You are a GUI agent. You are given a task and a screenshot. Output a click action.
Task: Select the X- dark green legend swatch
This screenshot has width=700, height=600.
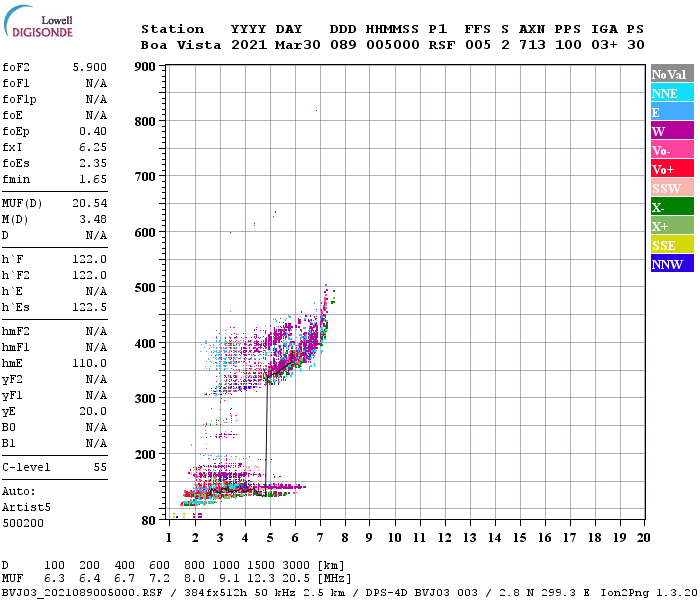(x=672, y=207)
